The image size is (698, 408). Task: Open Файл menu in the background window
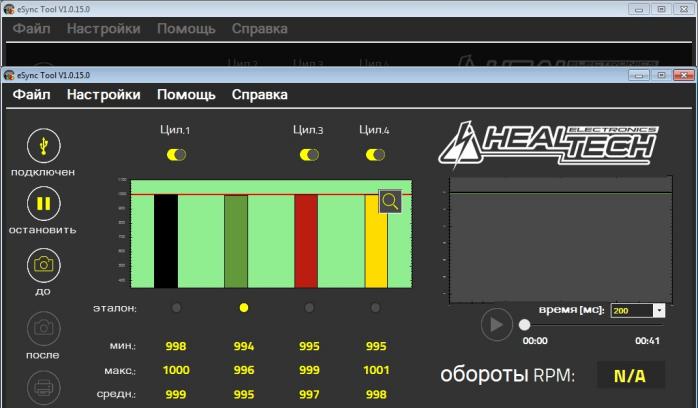(32, 28)
